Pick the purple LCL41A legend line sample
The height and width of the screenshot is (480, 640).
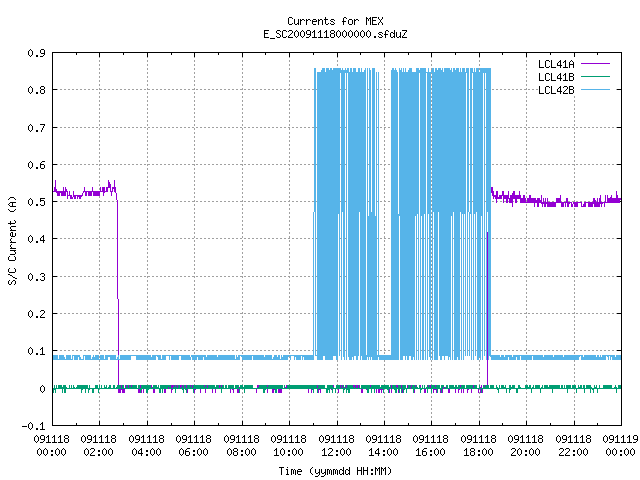pos(595,64)
